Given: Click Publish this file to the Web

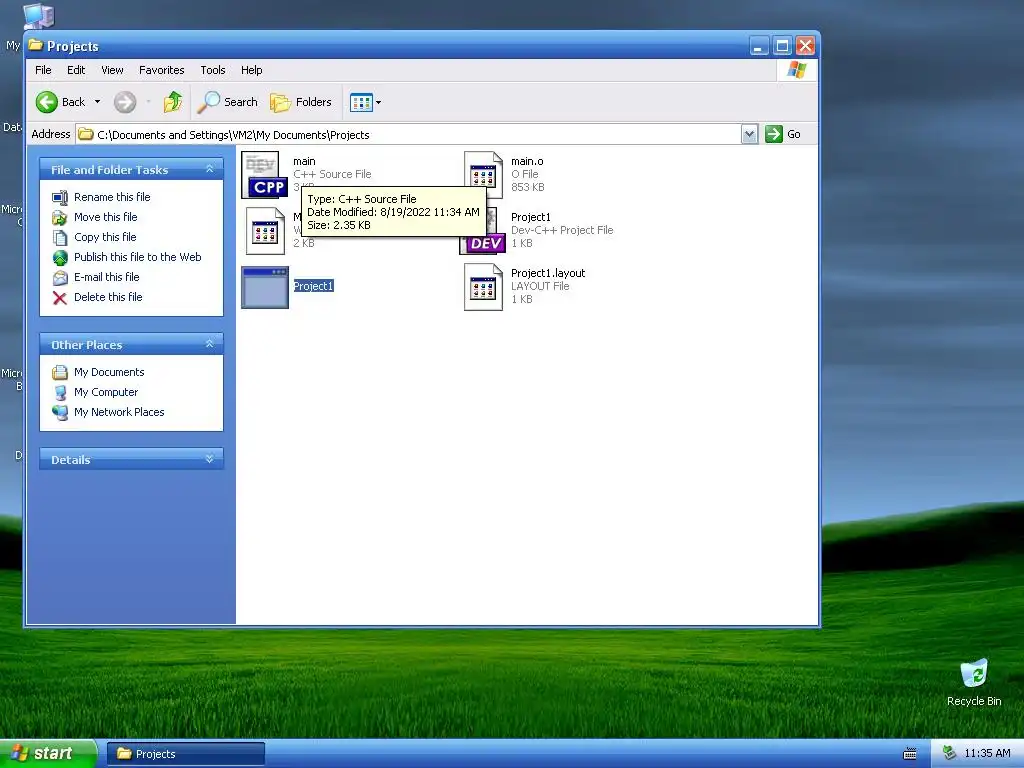Looking at the screenshot, I should pos(137,257).
